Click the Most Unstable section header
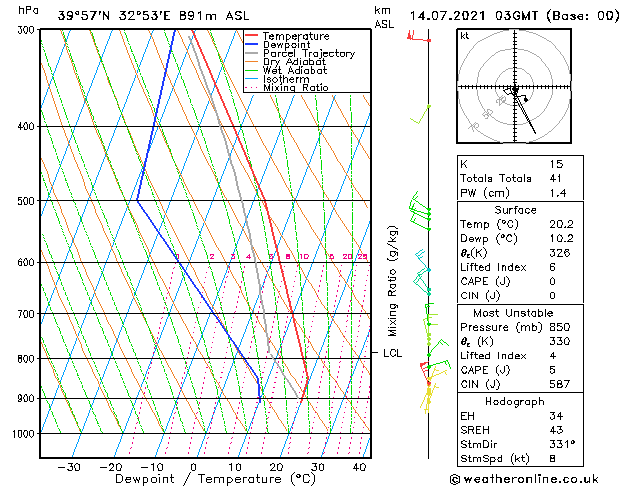The image size is (629, 486). click(515, 312)
